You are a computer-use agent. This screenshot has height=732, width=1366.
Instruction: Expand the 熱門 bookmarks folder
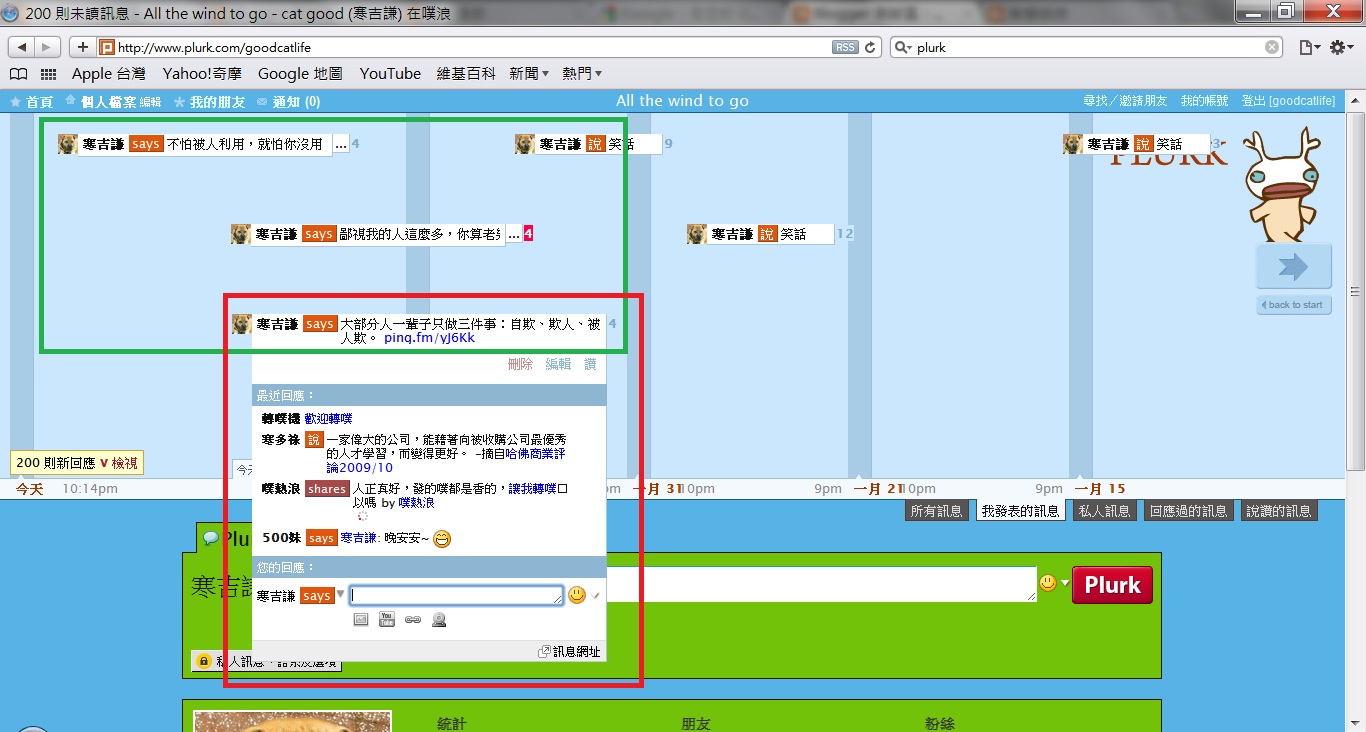coord(581,74)
